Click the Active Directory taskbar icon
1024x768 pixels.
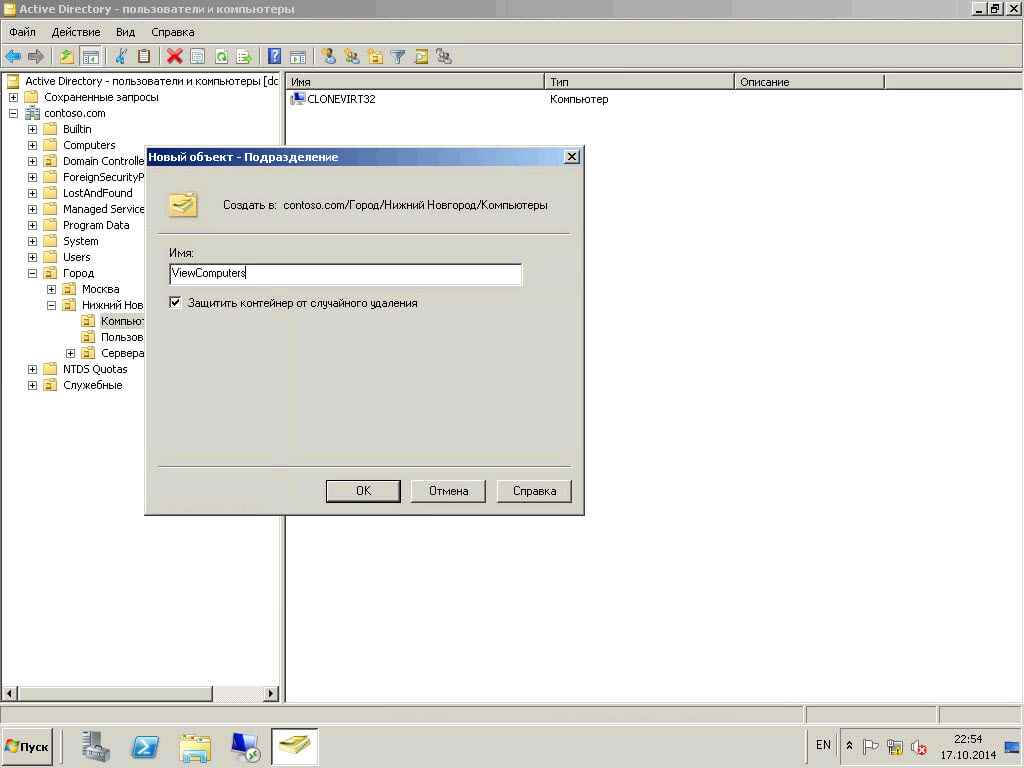point(294,746)
